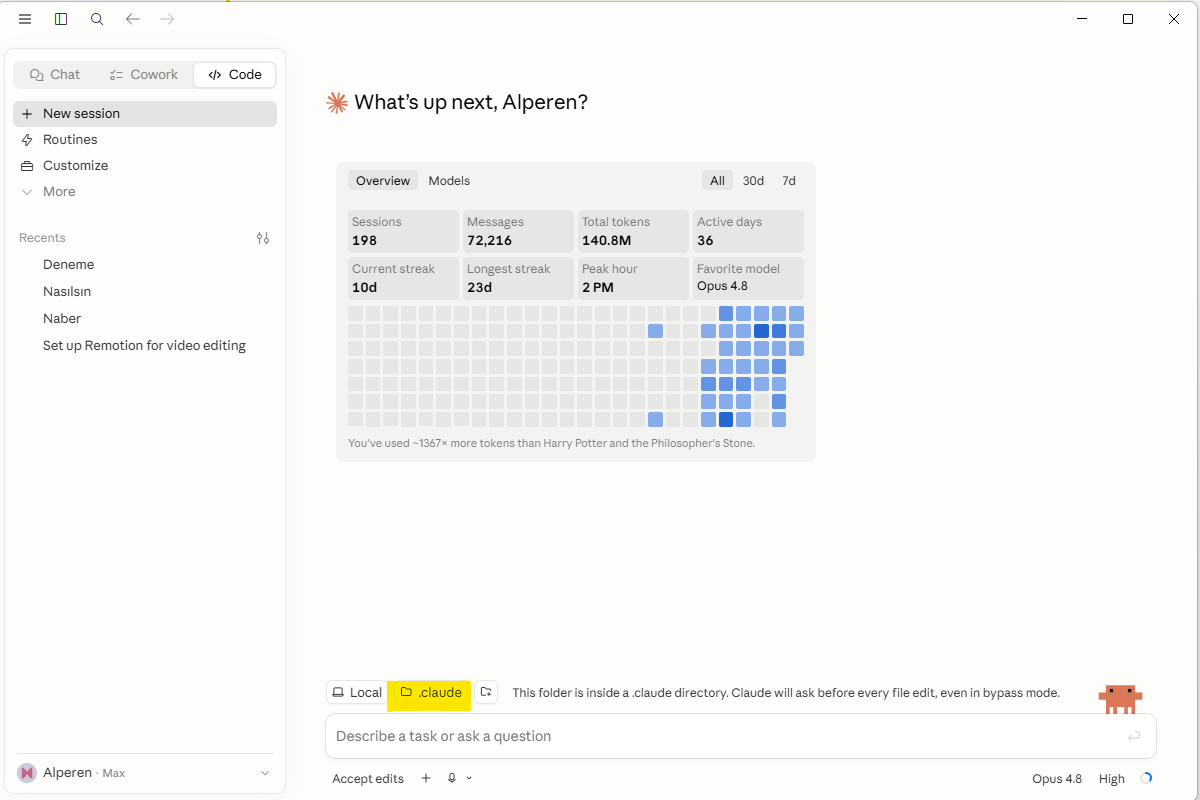This screenshot has height=800, width=1200.
Task: Select the All time range
Action: (717, 181)
